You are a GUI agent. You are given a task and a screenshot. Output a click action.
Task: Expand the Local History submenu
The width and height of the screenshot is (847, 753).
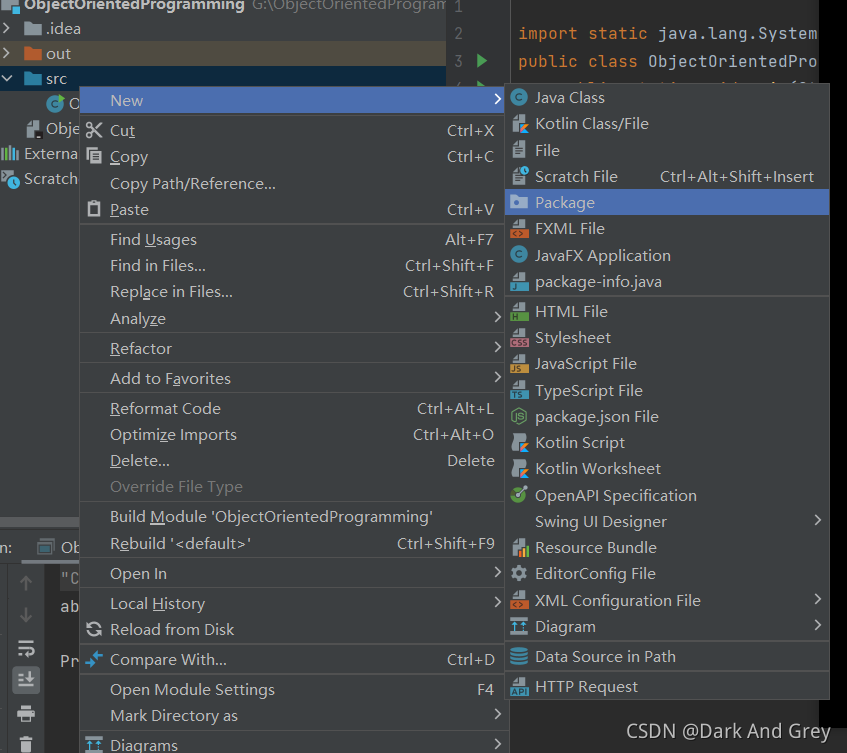click(292, 603)
